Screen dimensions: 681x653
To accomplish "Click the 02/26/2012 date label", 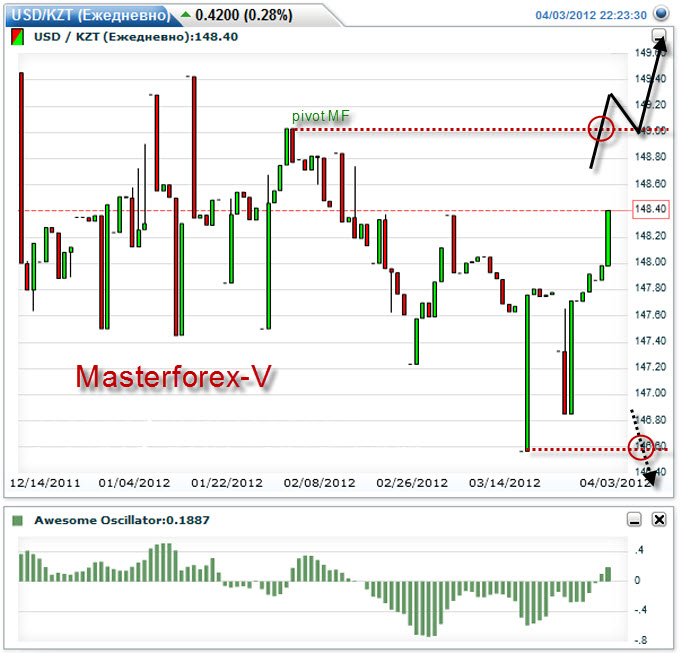I will (412, 483).
